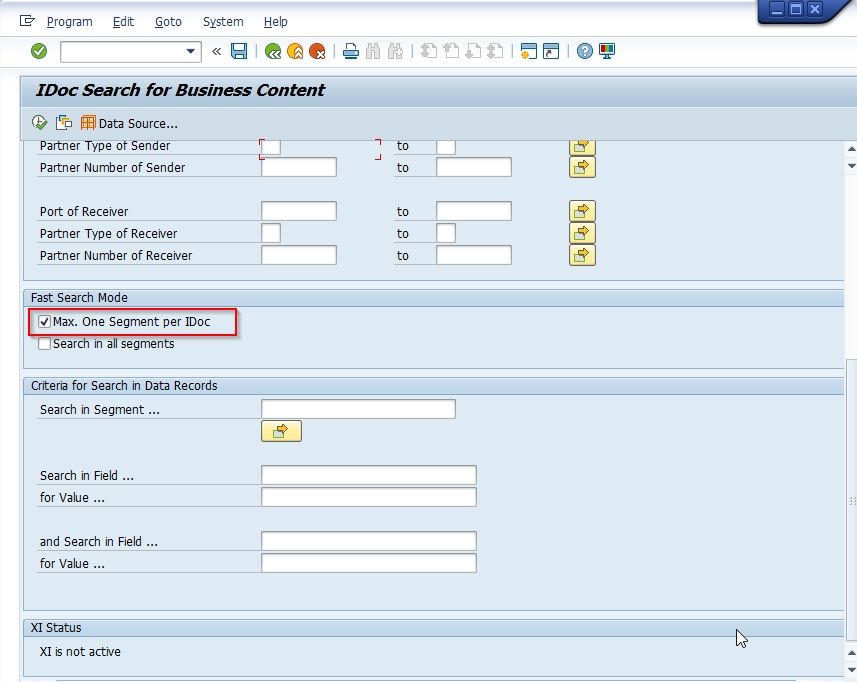The width and height of the screenshot is (857, 682).
Task: Open the Help menu
Action: click(275, 21)
